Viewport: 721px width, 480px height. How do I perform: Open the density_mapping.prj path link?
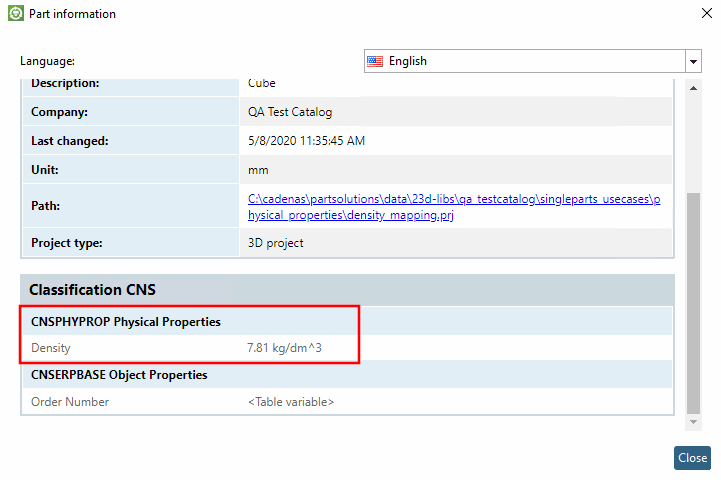click(454, 207)
